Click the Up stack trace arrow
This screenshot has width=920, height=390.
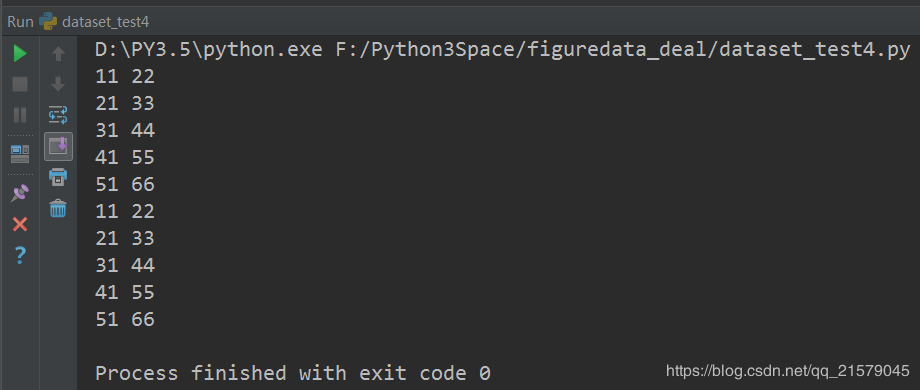click(x=58, y=54)
